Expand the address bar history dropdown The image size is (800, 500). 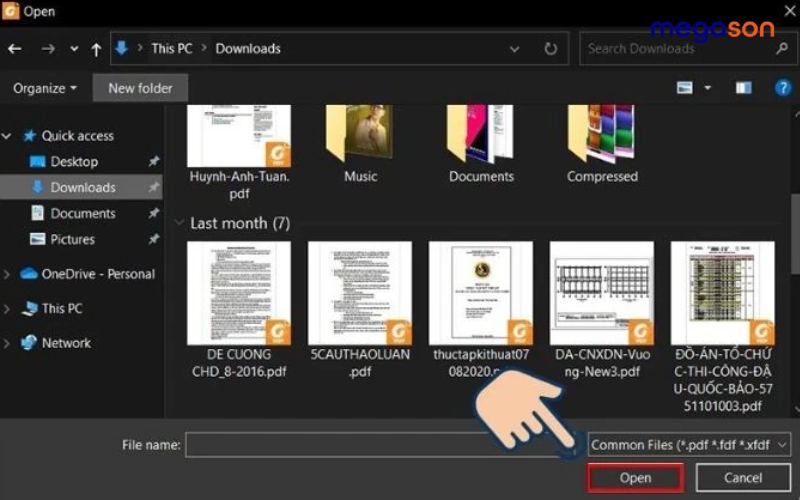(x=514, y=49)
